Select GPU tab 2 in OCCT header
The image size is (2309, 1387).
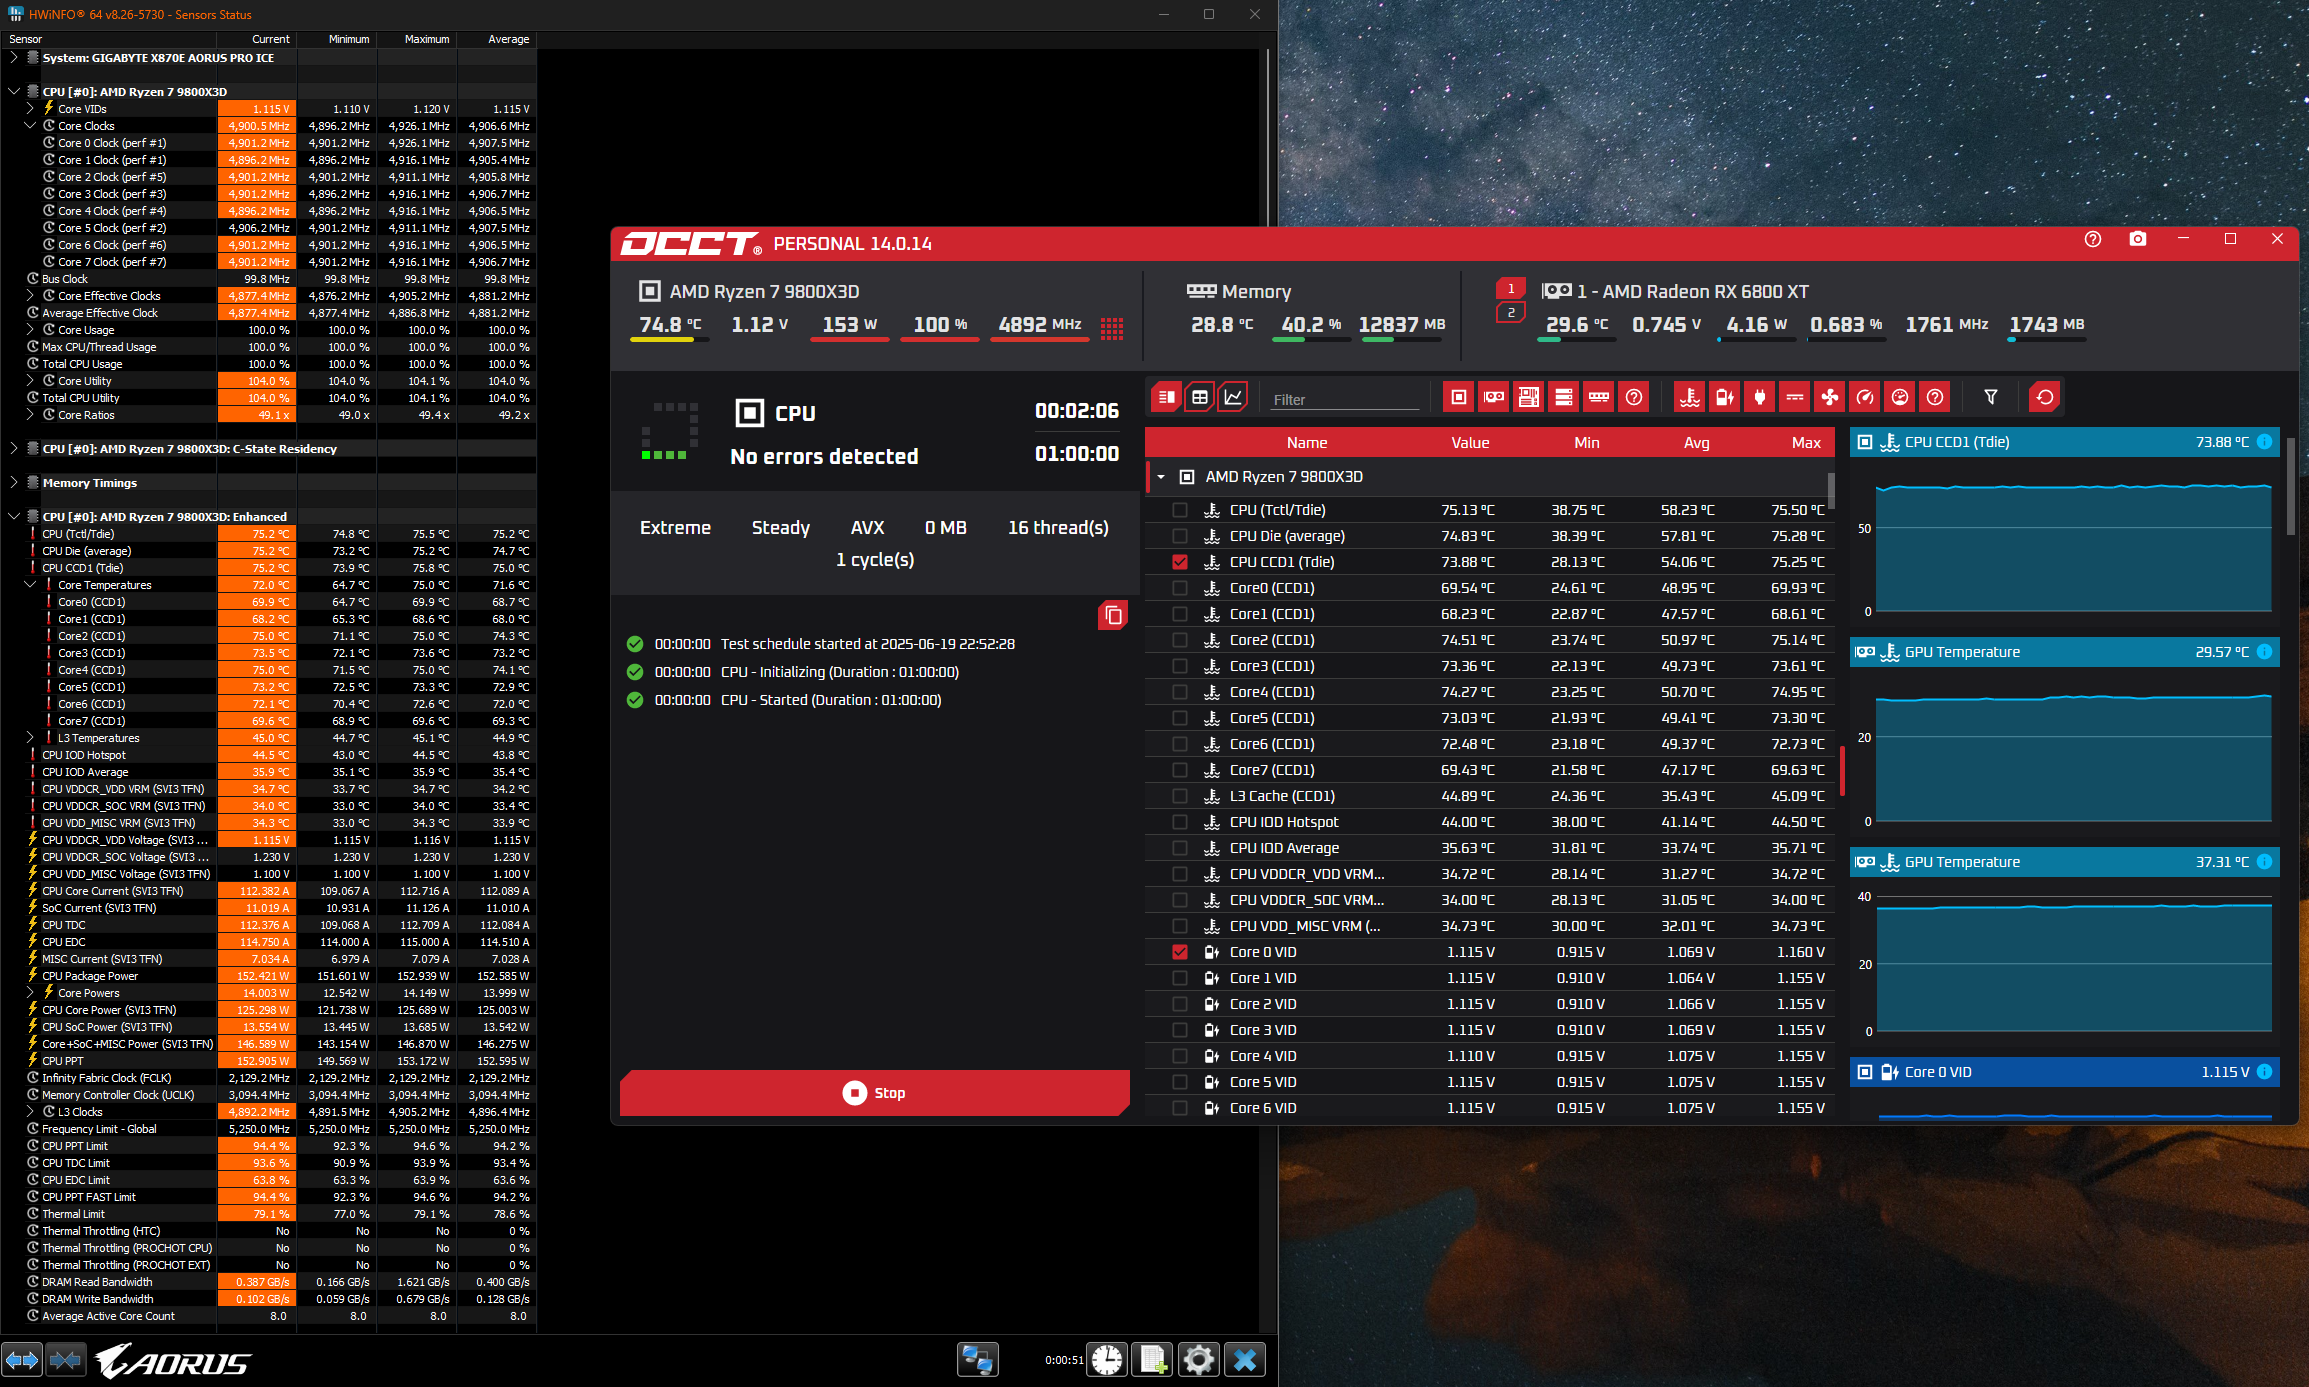pyautogui.click(x=1511, y=313)
